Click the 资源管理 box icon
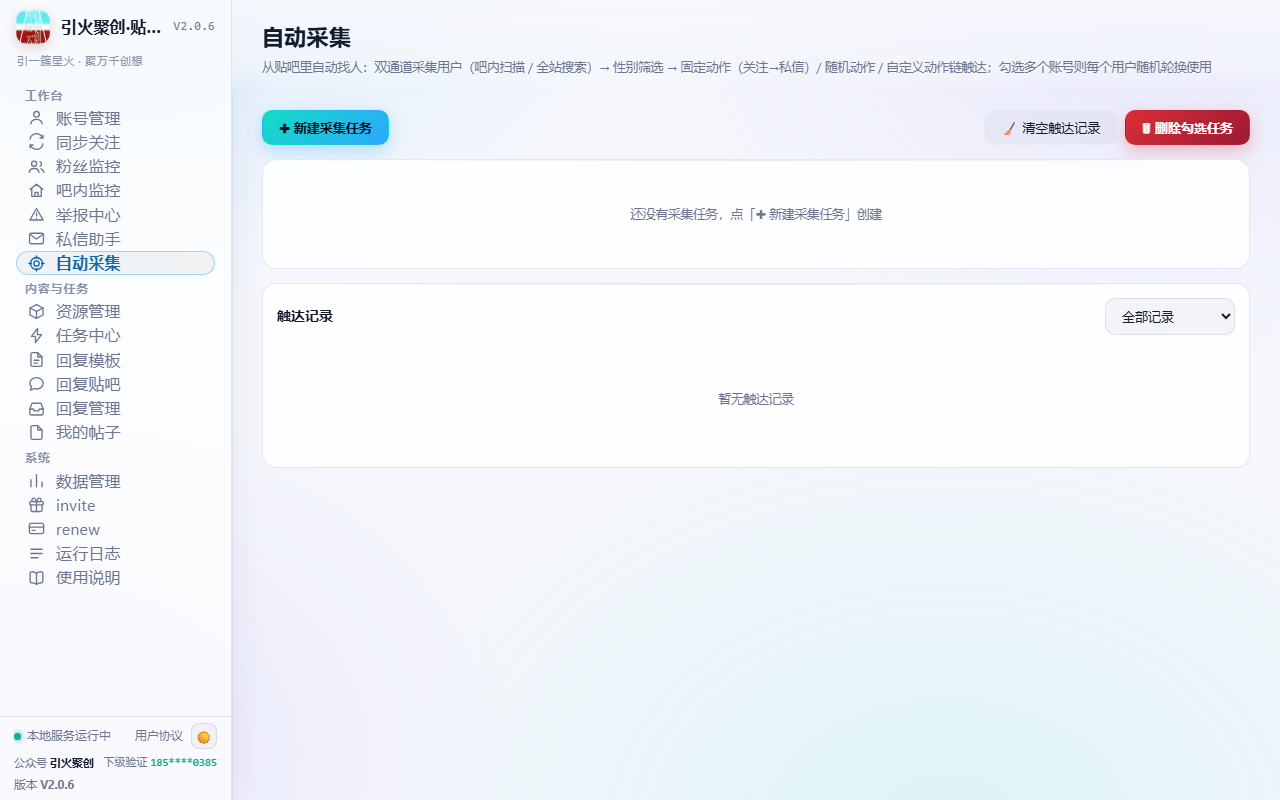This screenshot has height=800, width=1280. tap(37, 311)
